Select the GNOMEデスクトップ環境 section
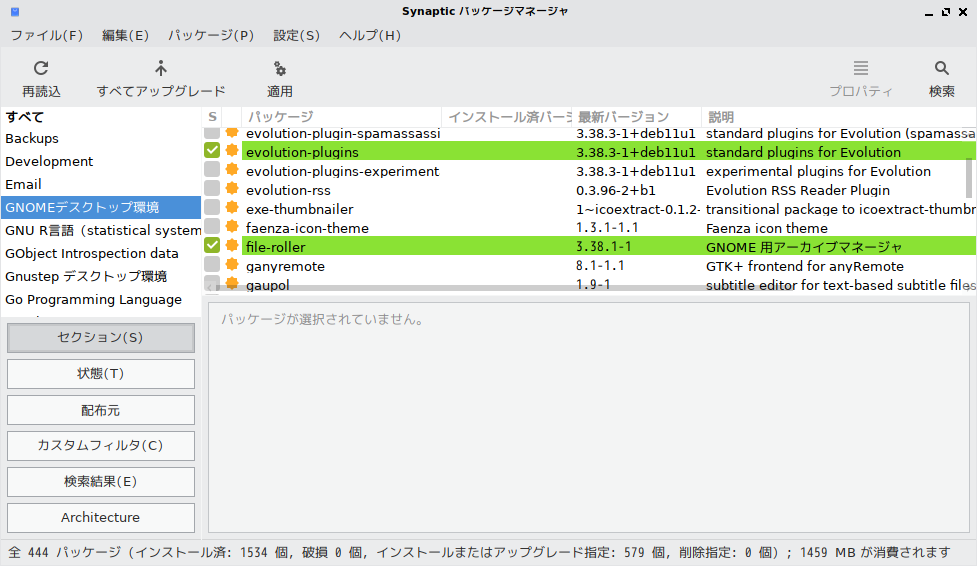 point(101,208)
